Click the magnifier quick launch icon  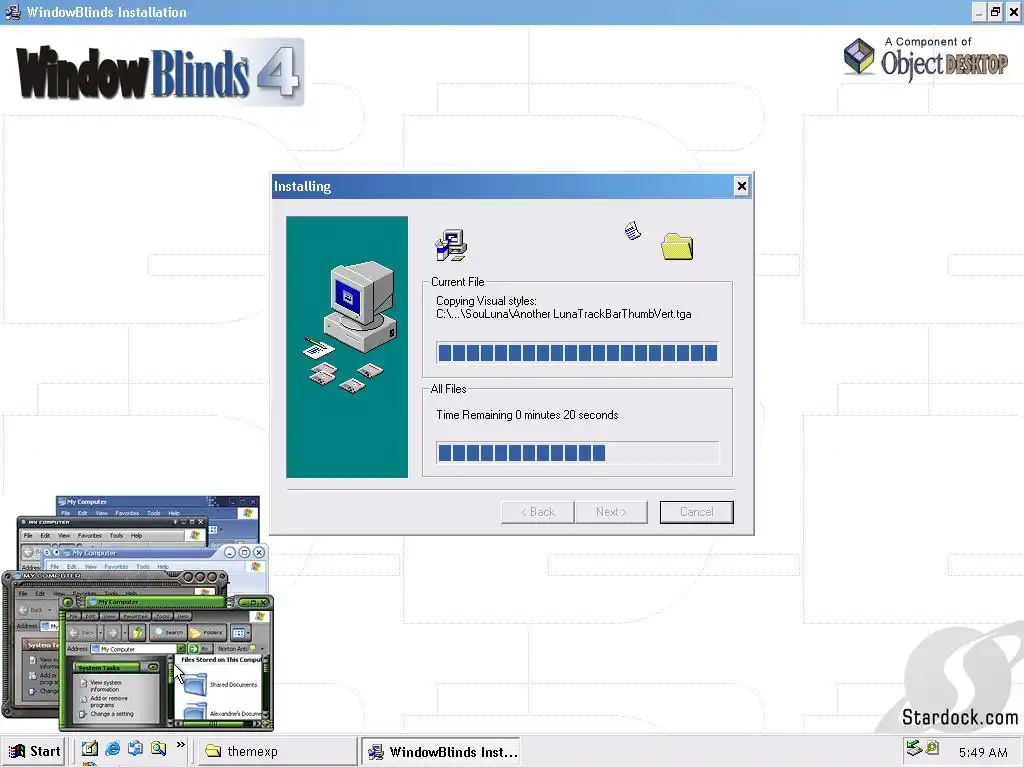coord(158,748)
